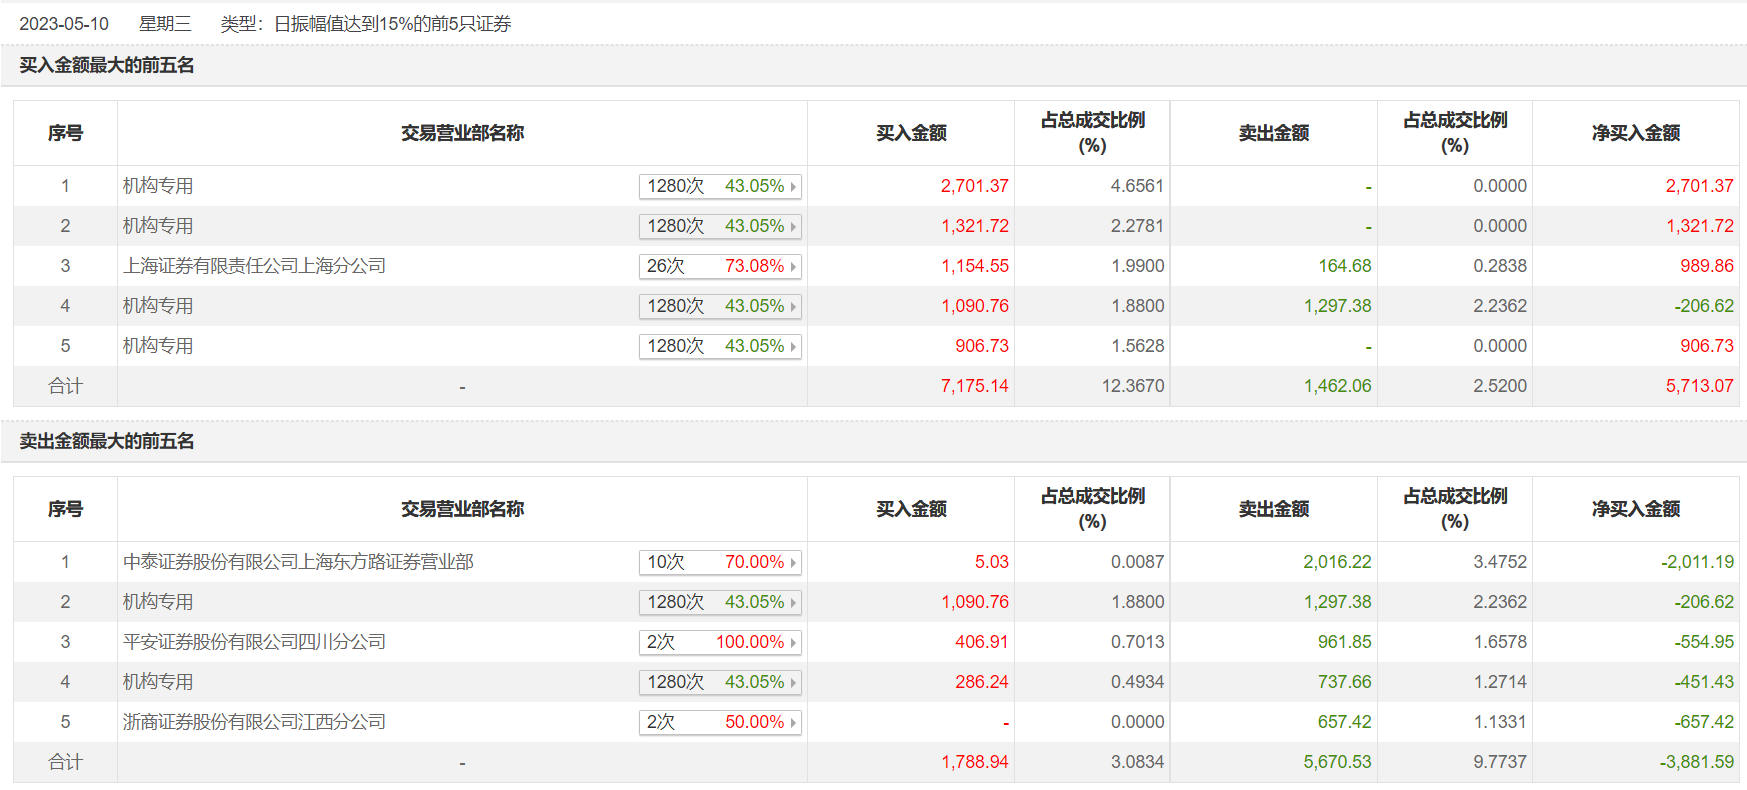Click the arrow beside 73.08% for 上海证券
1747x790 pixels.
[793, 267]
